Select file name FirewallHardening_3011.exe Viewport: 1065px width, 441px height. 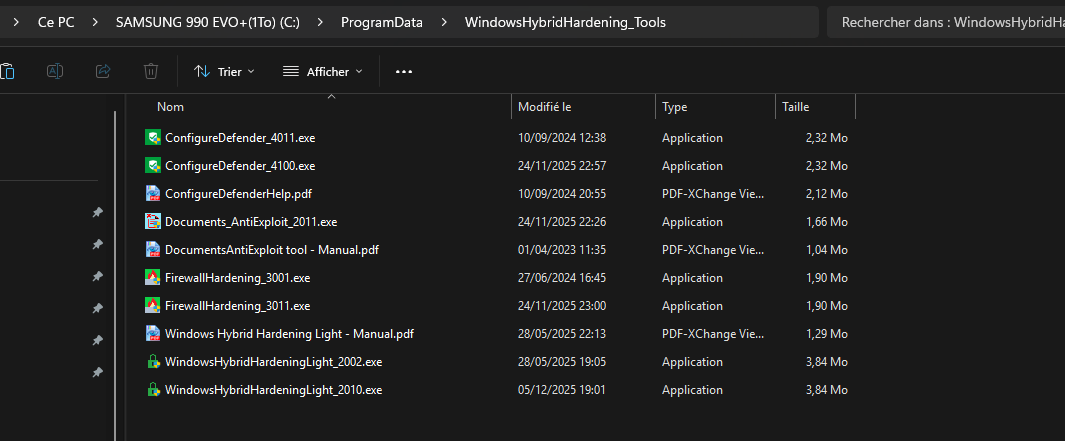coord(238,306)
